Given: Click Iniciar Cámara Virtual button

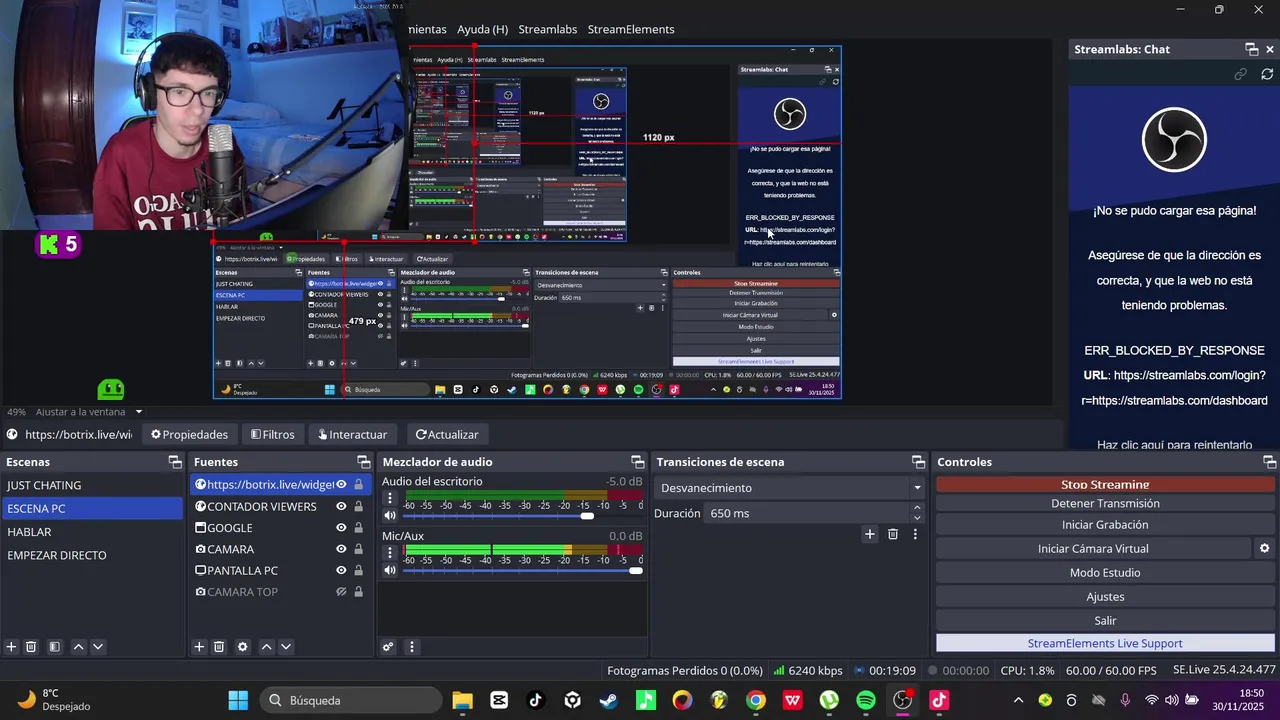Looking at the screenshot, I should (1093, 548).
